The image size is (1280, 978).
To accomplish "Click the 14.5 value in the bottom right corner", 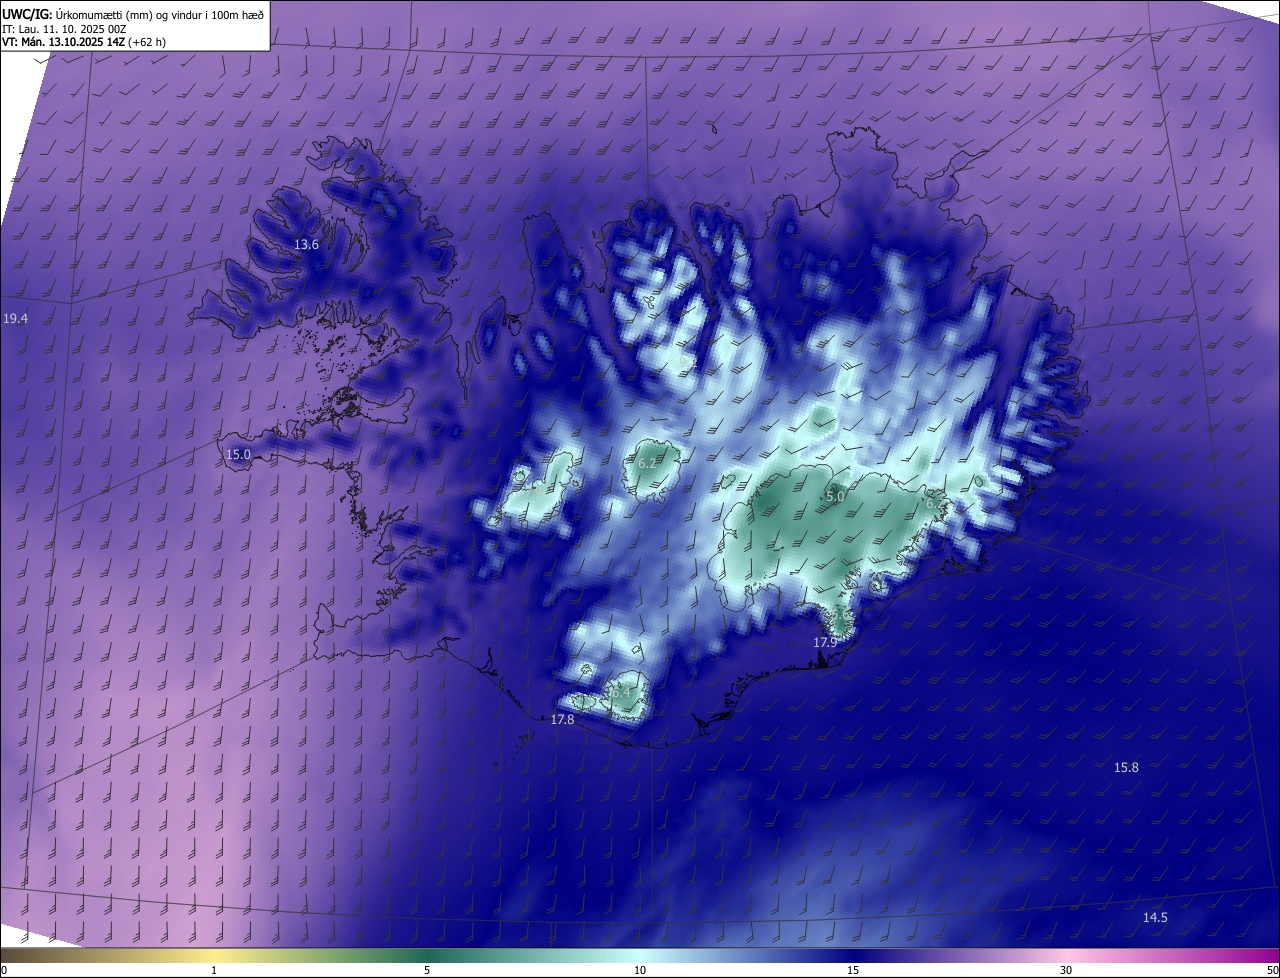I will (1155, 917).
